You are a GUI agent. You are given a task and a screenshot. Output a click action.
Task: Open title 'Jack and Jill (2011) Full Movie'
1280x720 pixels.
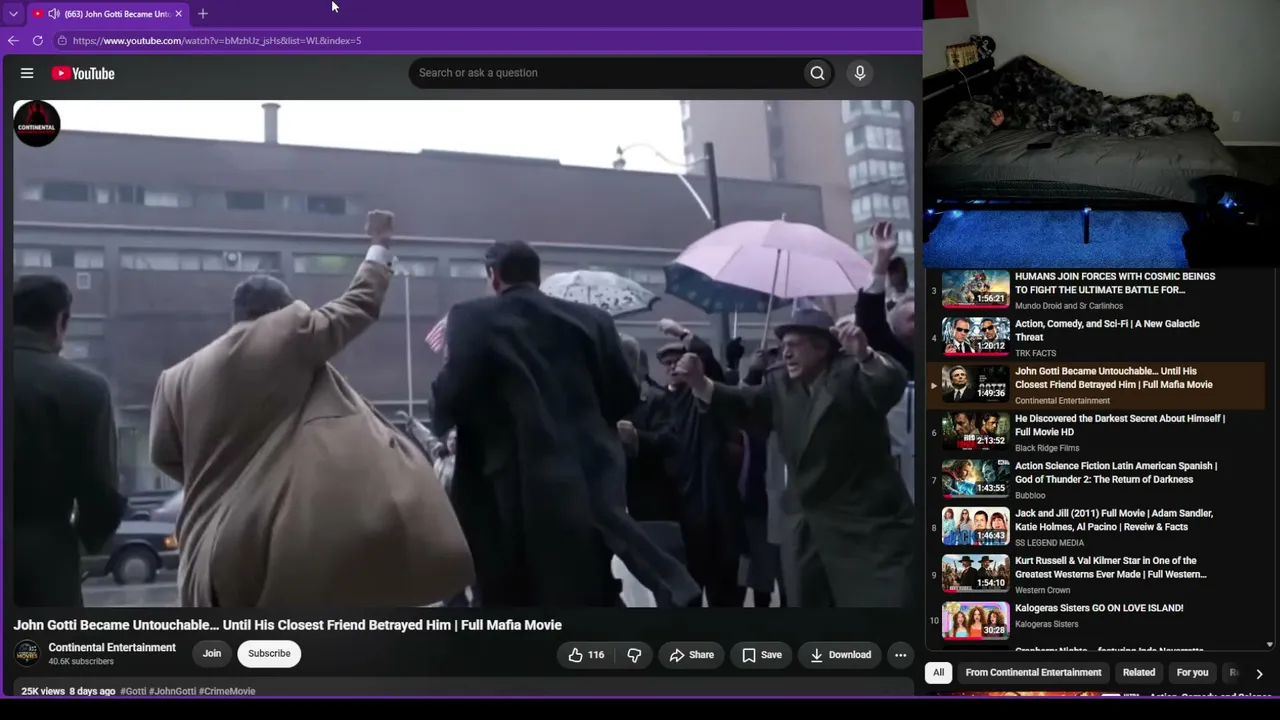point(1114,520)
